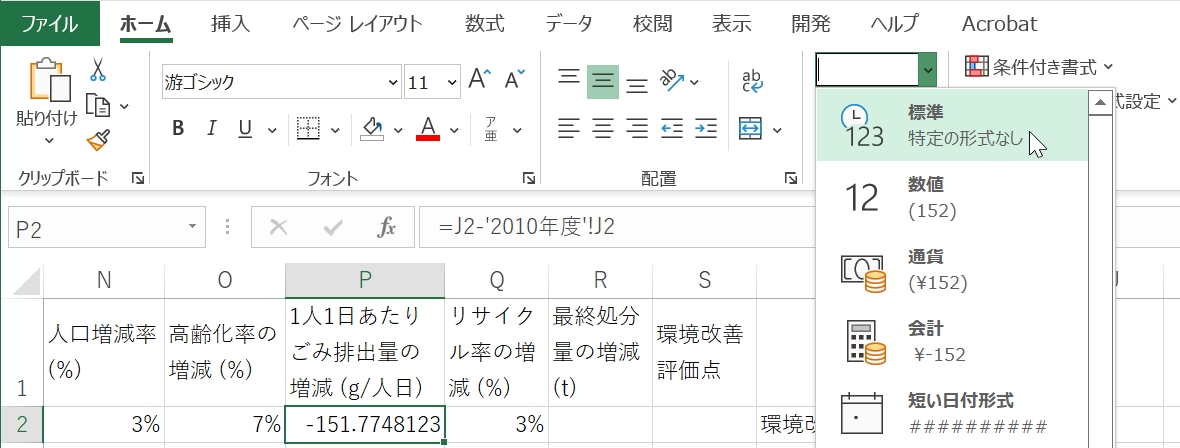Switch to the Acrobat tab
This screenshot has width=1180, height=448.
coord(999,24)
